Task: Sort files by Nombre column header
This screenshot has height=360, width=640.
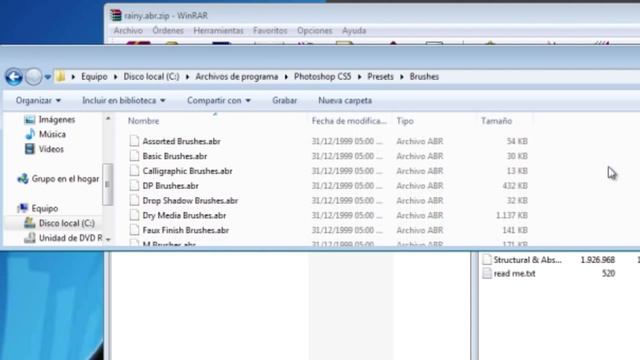Action: coord(144,121)
